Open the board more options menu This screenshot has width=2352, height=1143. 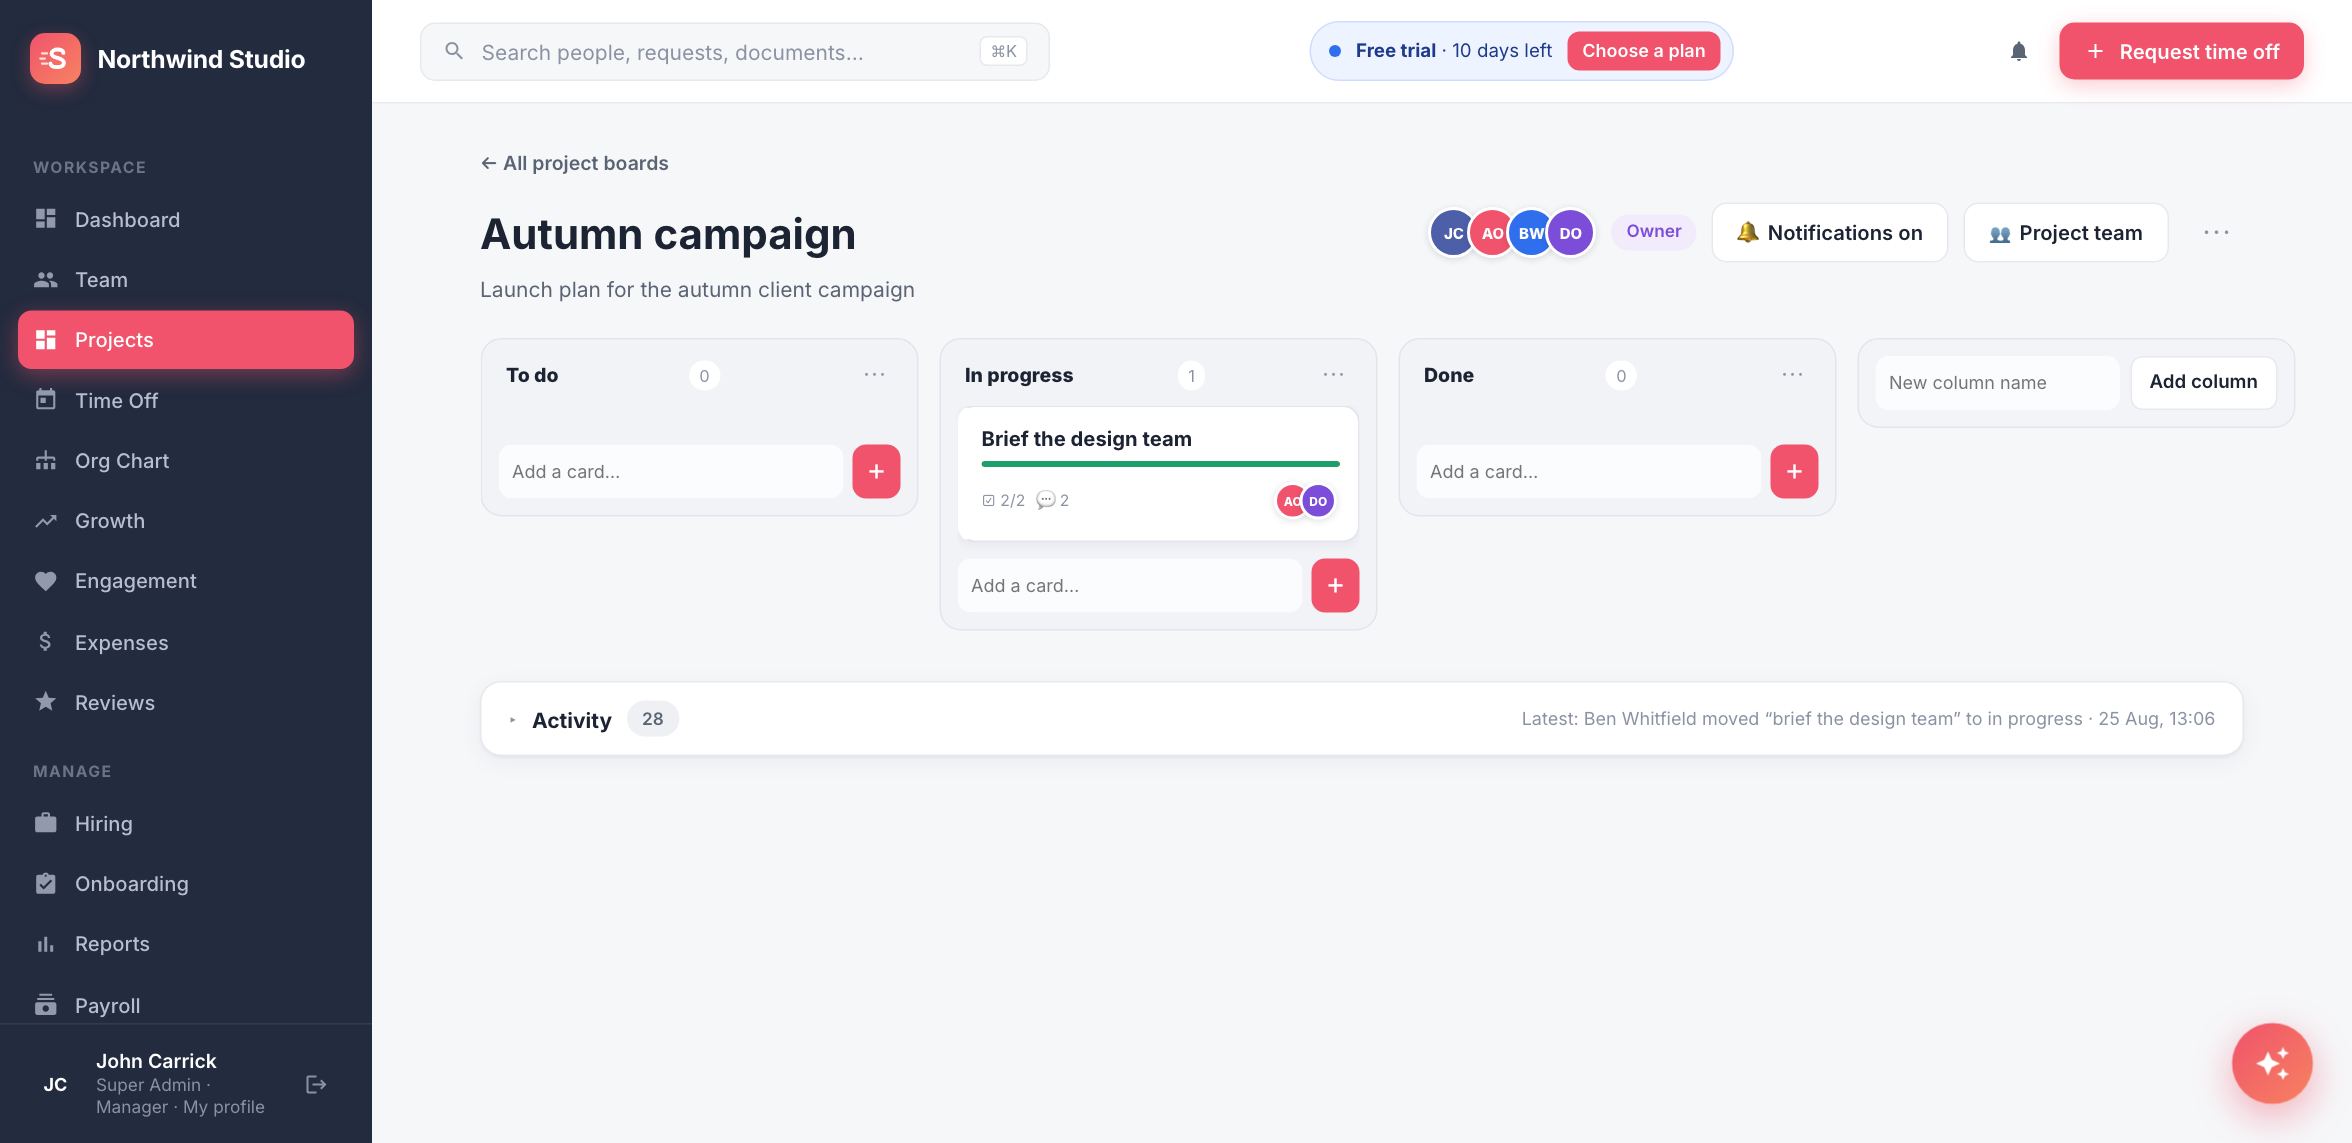(x=2216, y=233)
